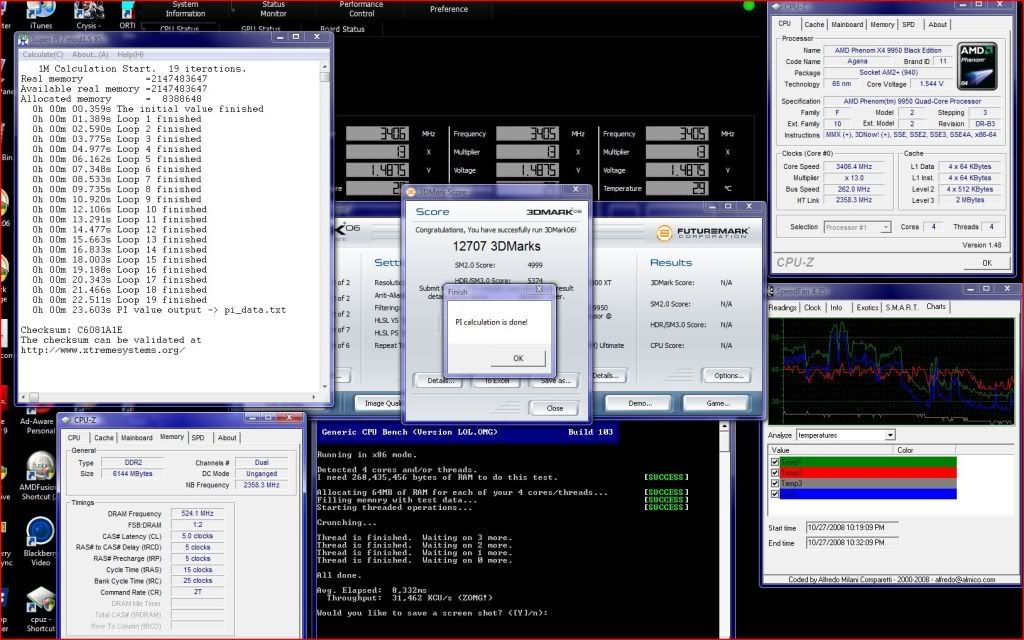Click the alfredo@almico.com link in SpeedFan
Image resolution: width=1024 pixels, height=640 pixels.
[x=965, y=579]
